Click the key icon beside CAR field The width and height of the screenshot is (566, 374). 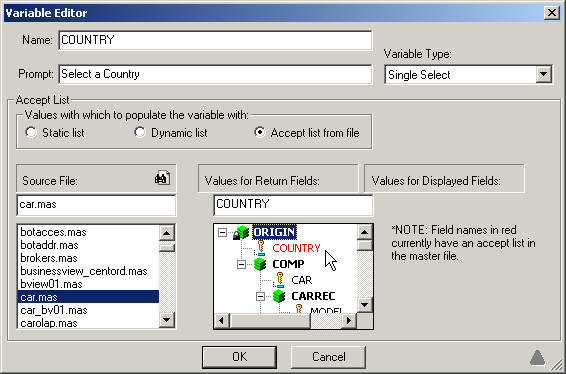(x=279, y=280)
